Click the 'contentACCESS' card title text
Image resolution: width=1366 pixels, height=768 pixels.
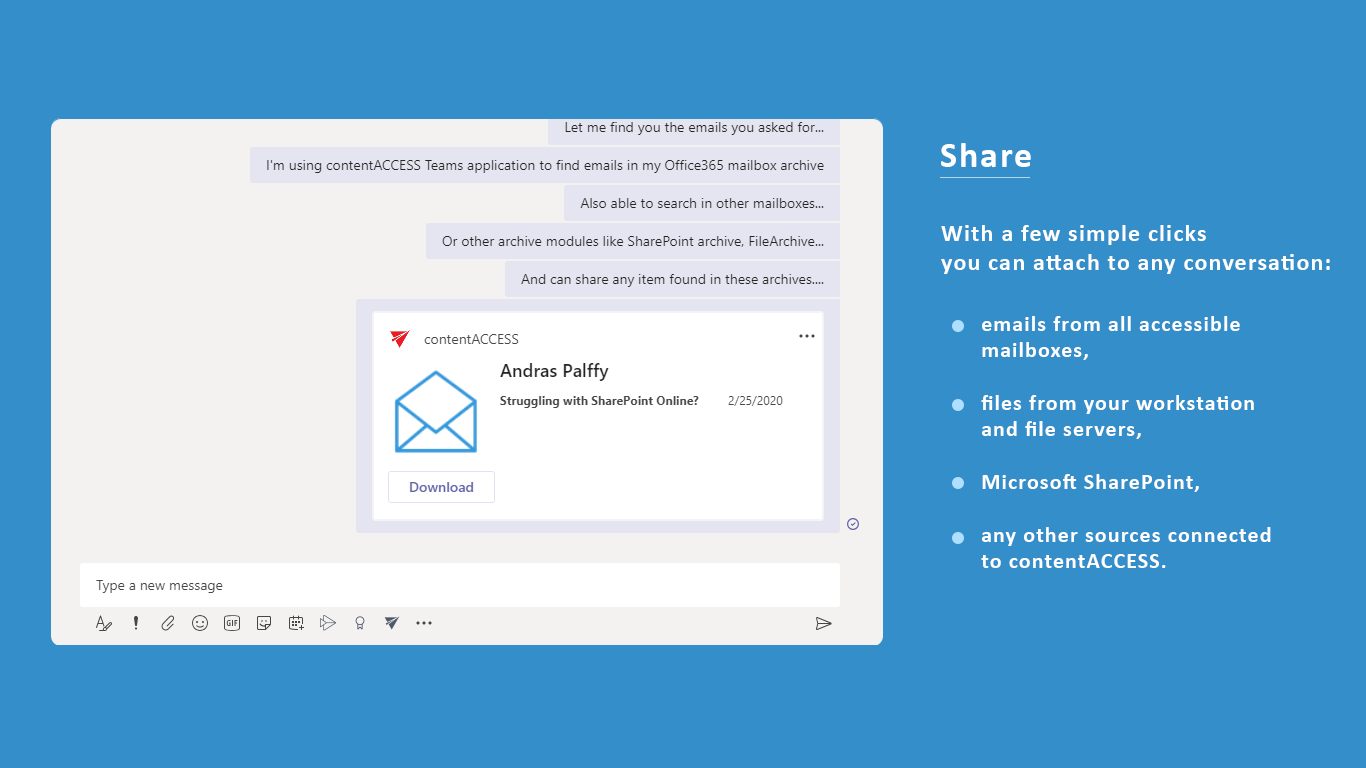coord(471,339)
